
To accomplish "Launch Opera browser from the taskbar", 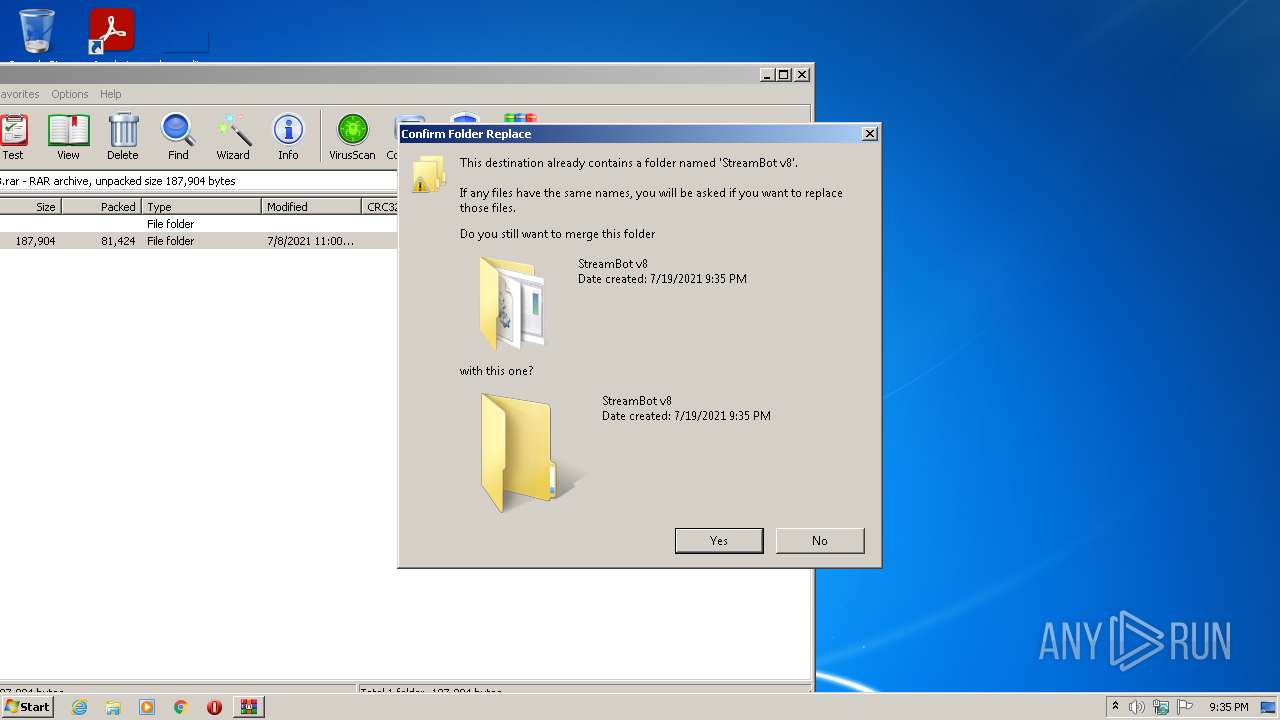I will 214,707.
